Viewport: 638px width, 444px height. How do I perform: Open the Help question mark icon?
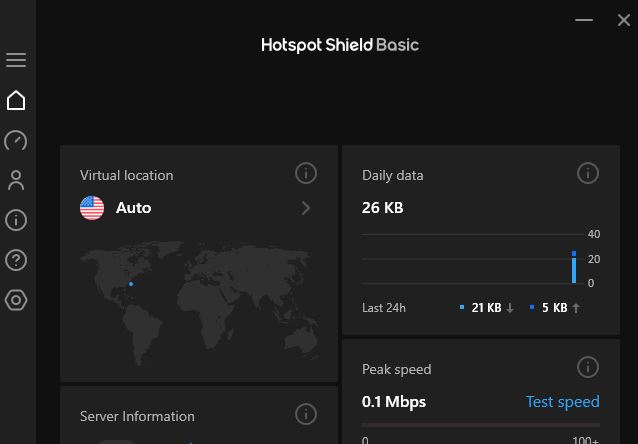pyautogui.click(x=16, y=260)
